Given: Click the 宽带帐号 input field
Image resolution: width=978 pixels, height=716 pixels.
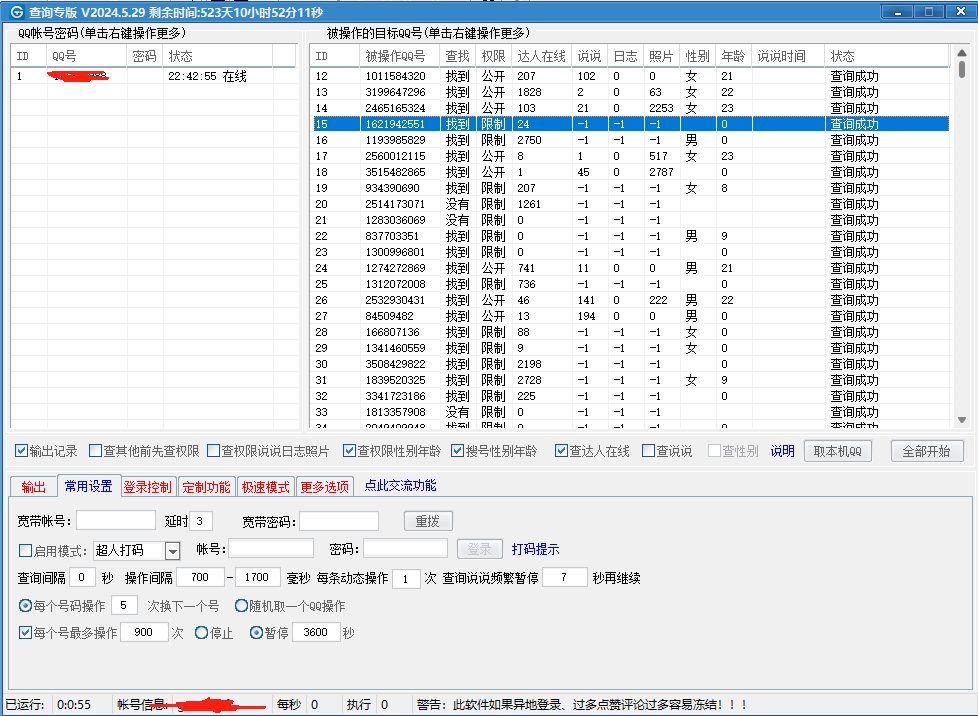Looking at the screenshot, I should tap(116, 520).
